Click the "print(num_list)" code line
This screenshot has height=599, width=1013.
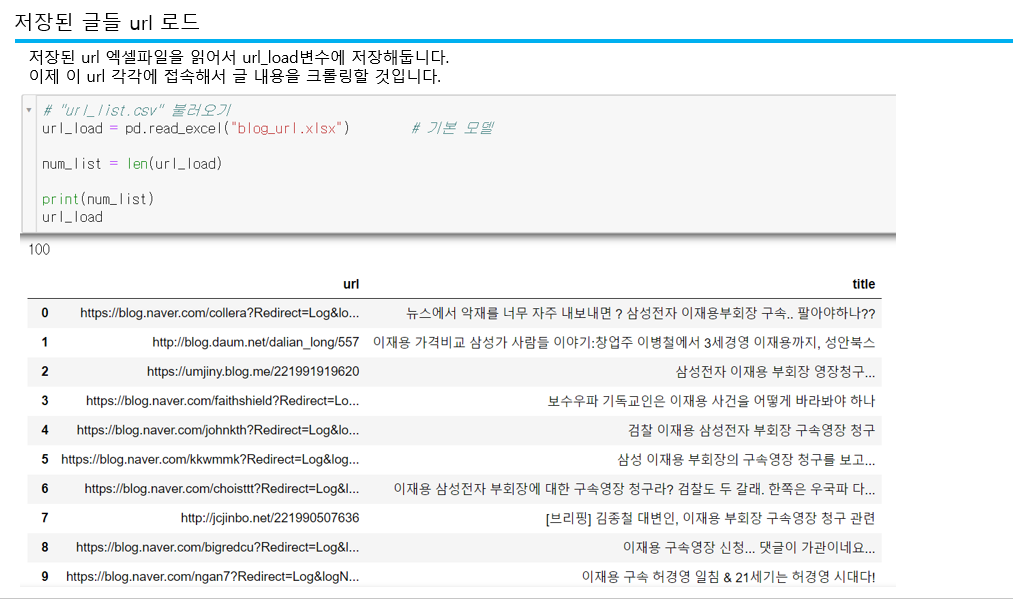[x=98, y=199]
